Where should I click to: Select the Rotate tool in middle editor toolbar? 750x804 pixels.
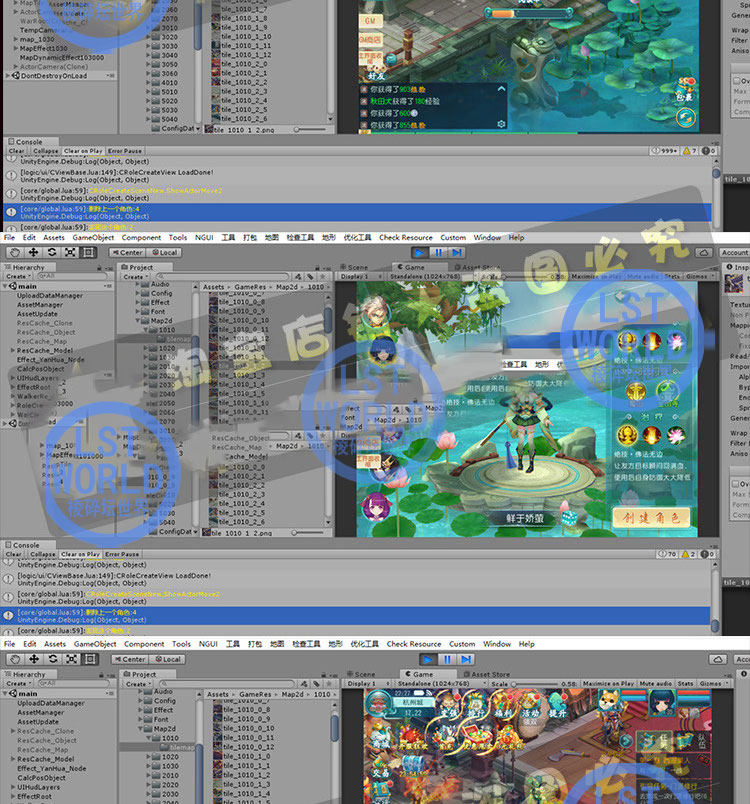(x=52, y=252)
